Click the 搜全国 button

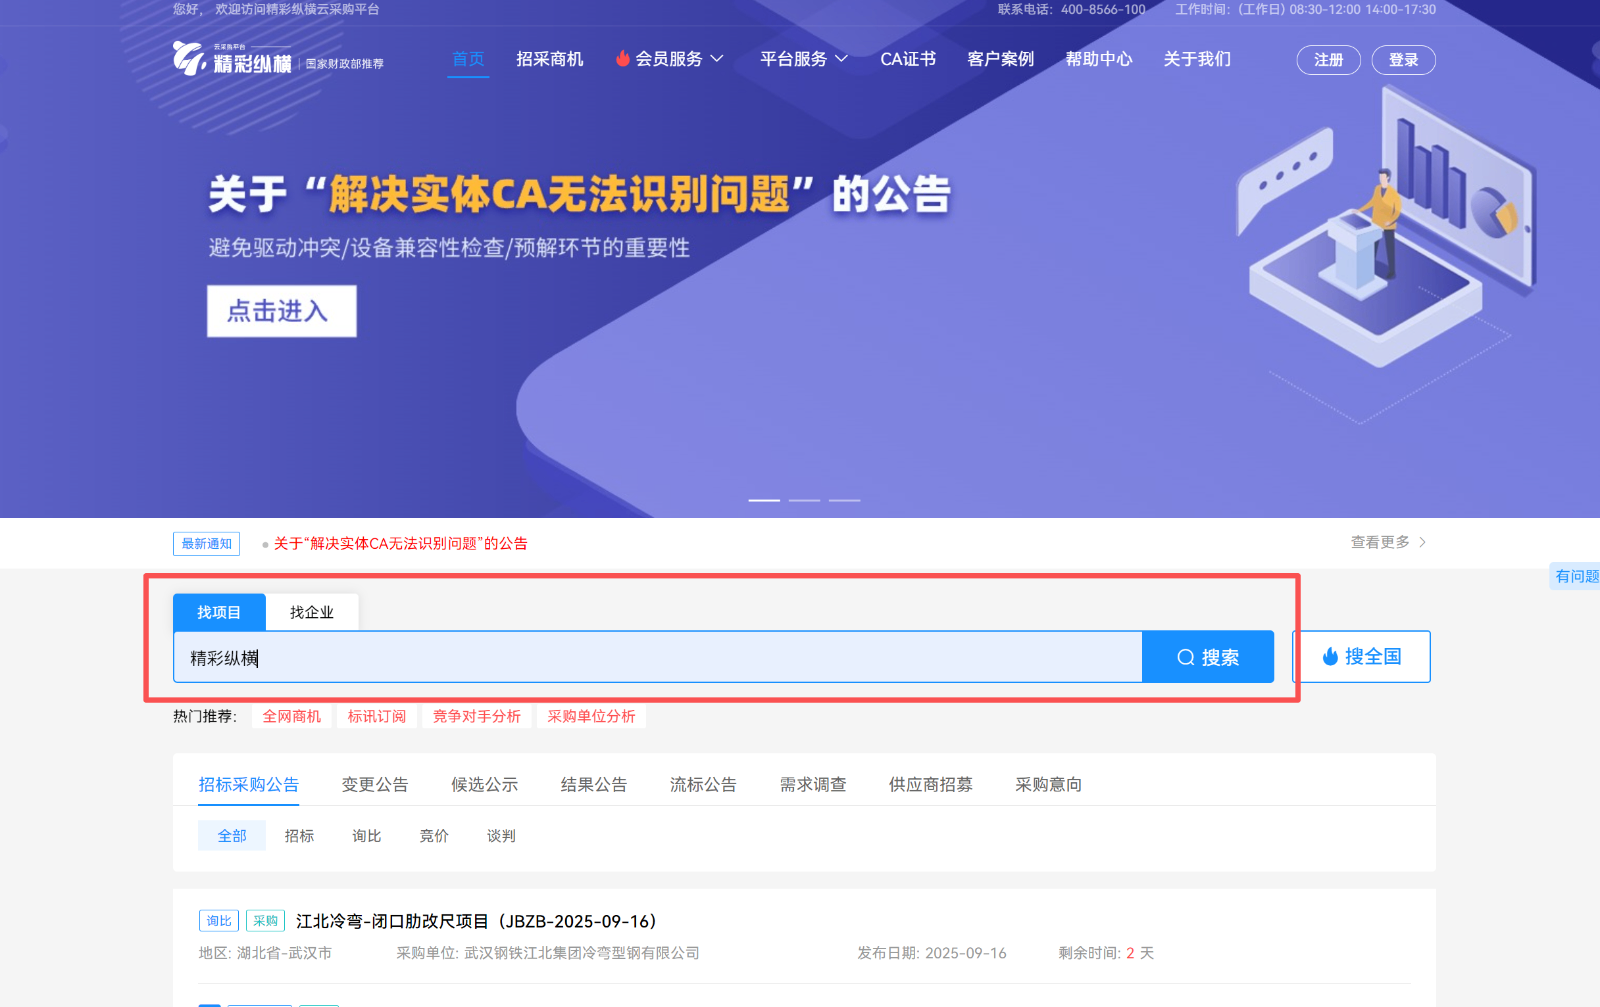pyautogui.click(x=1362, y=657)
